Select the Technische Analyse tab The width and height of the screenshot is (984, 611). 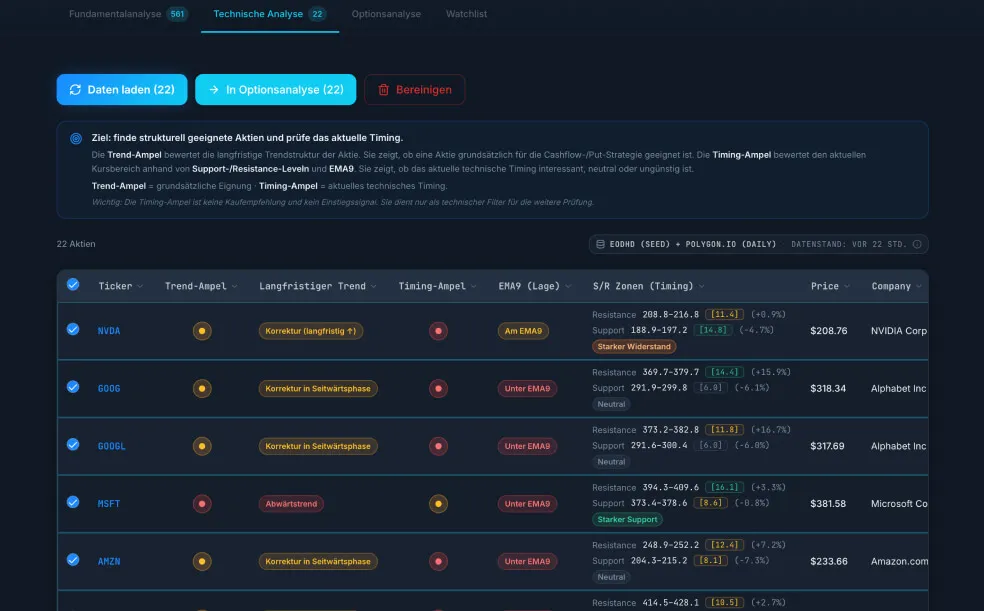(x=270, y=14)
